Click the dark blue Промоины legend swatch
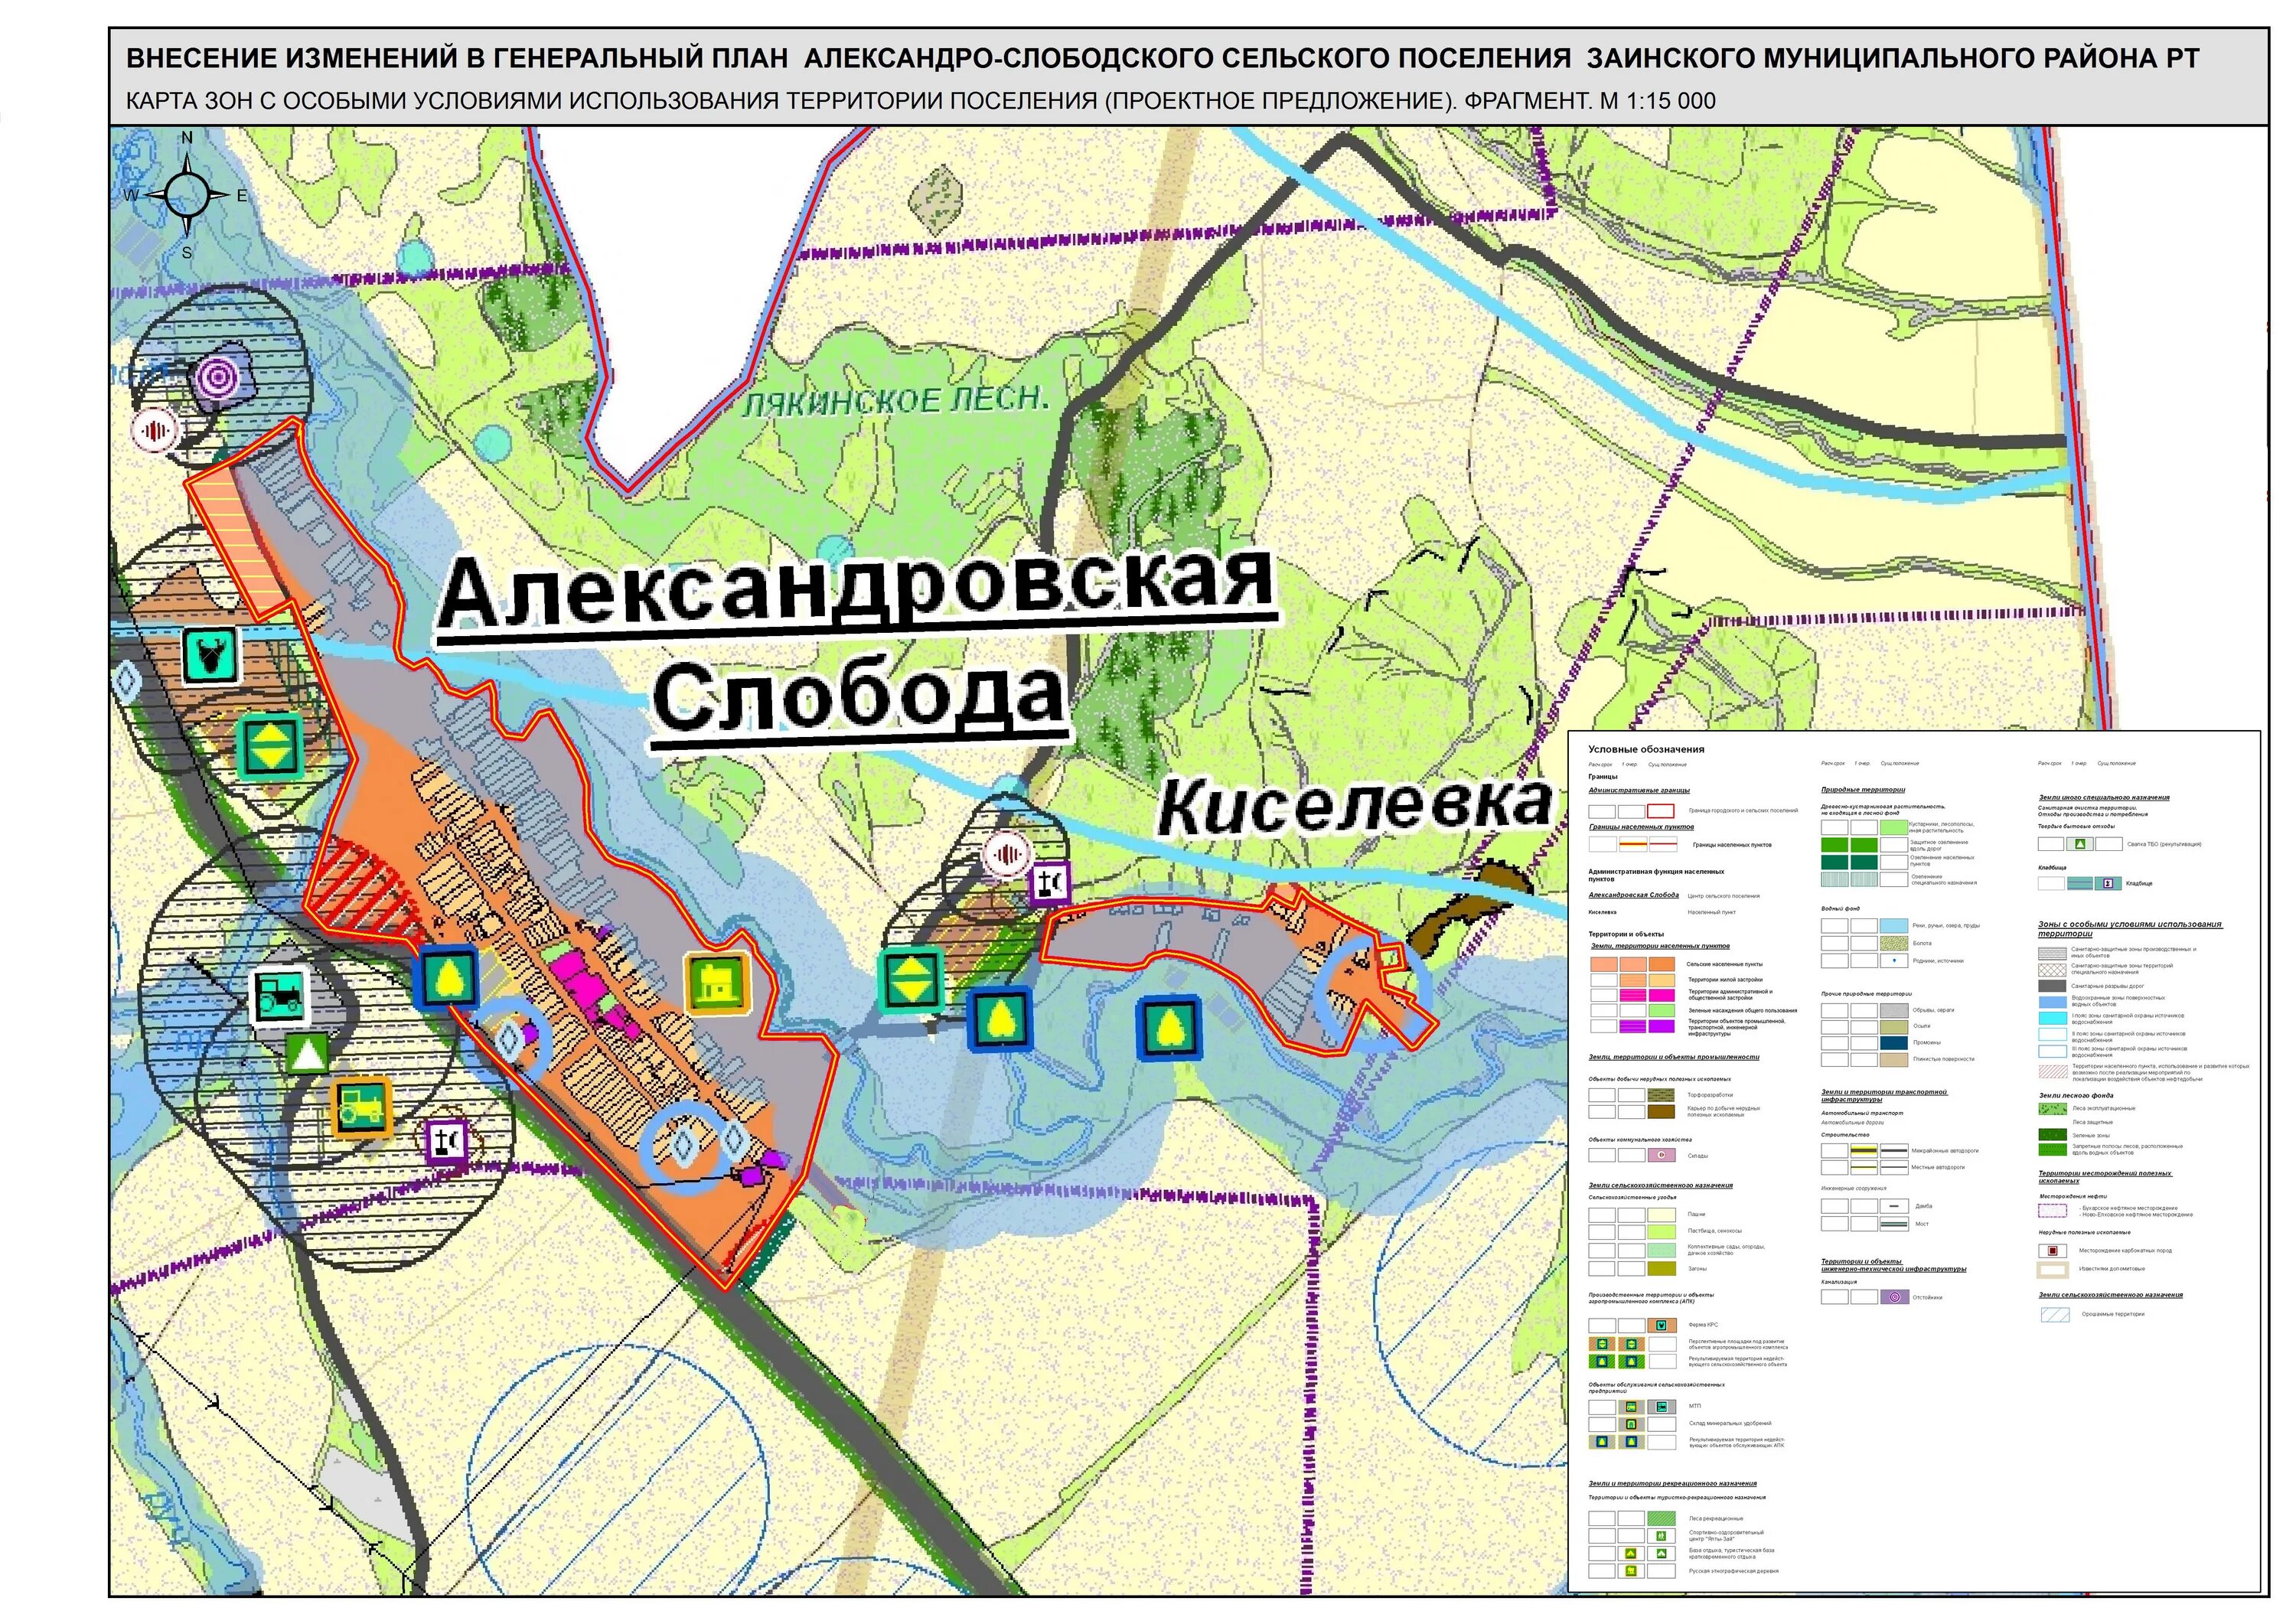This screenshot has height=1624, width=2296. 1894,1043
